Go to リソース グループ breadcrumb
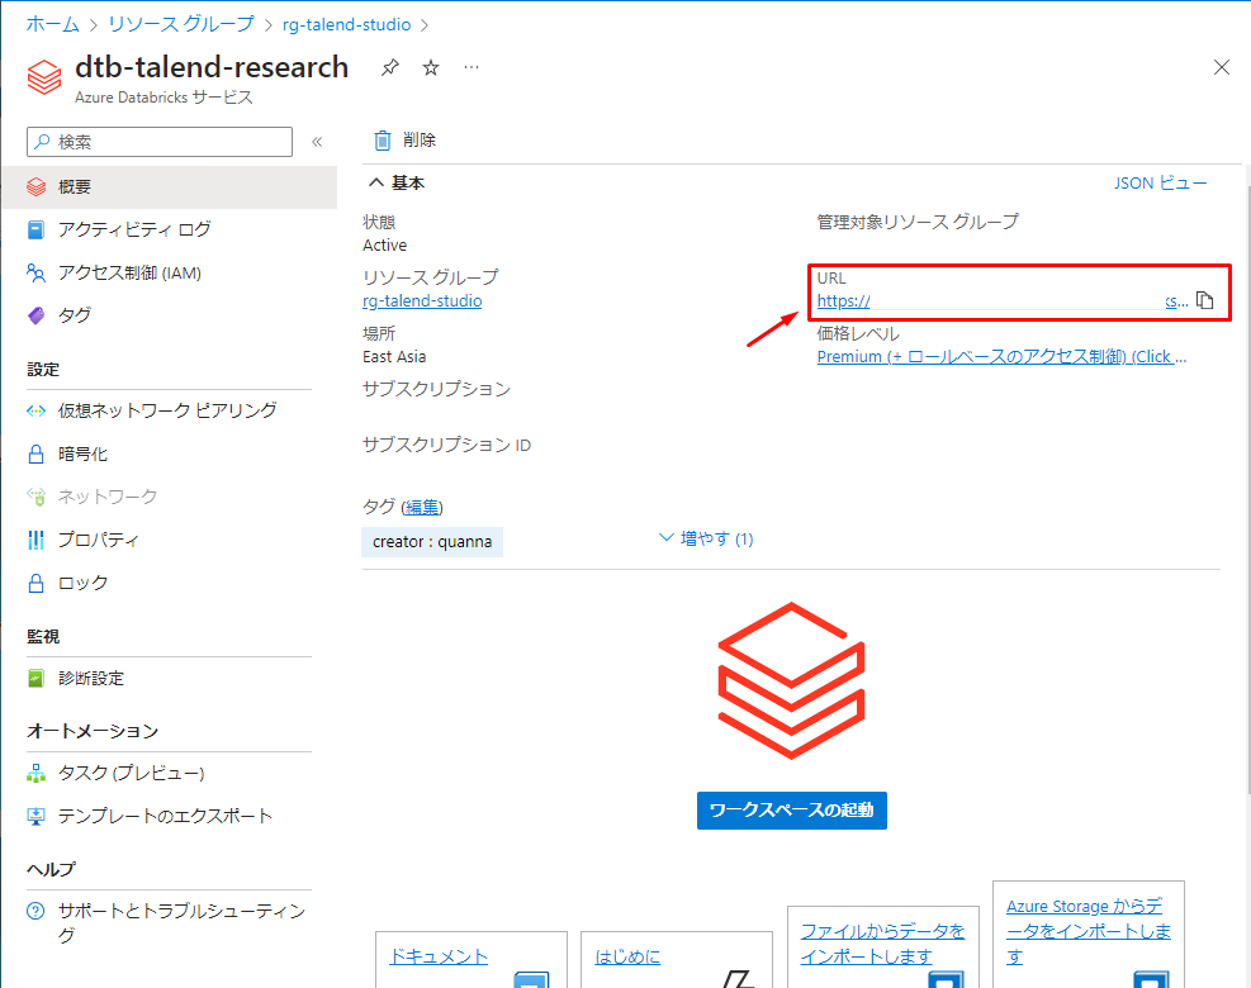This screenshot has height=988, width=1251. point(181,24)
